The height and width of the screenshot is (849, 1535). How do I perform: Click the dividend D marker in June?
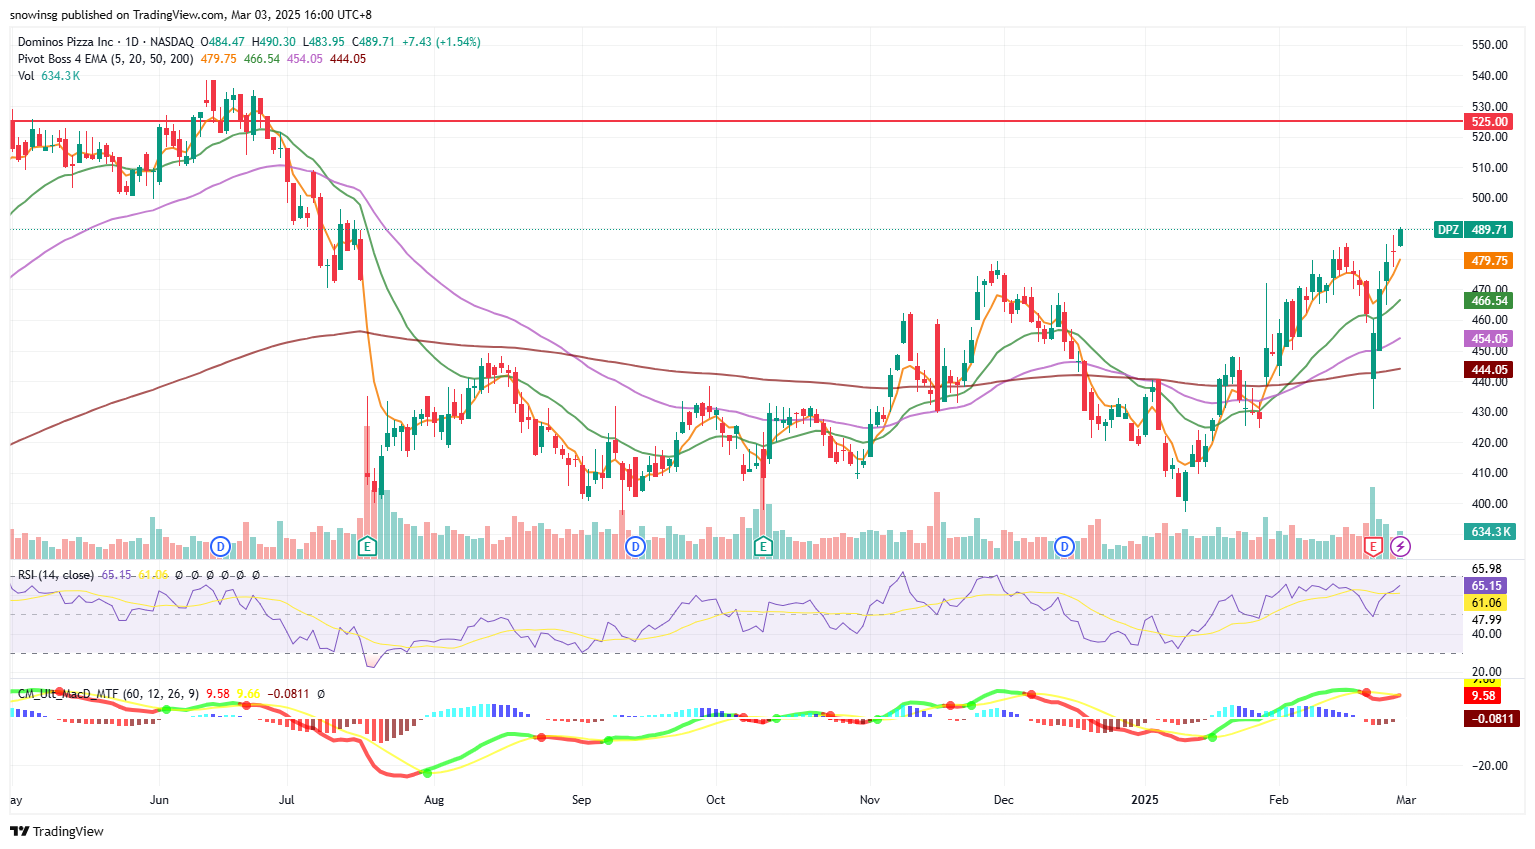point(221,546)
